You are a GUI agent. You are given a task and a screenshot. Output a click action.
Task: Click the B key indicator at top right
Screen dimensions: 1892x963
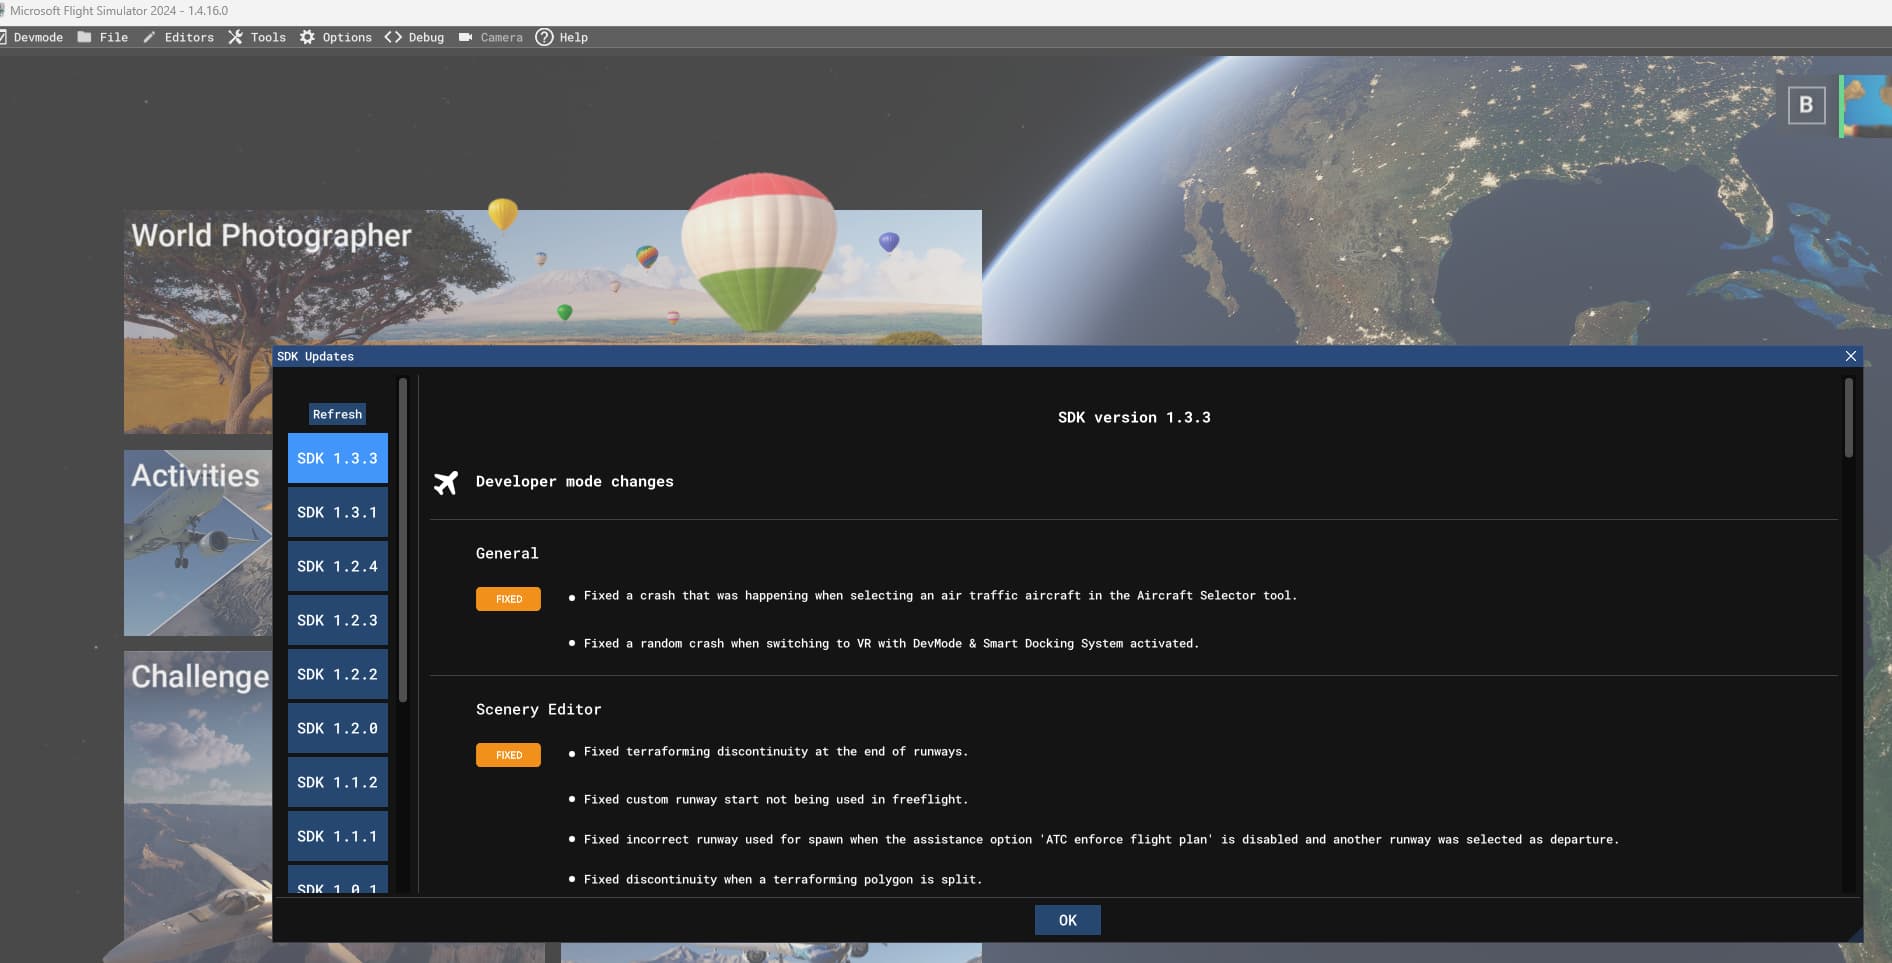pos(1806,105)
